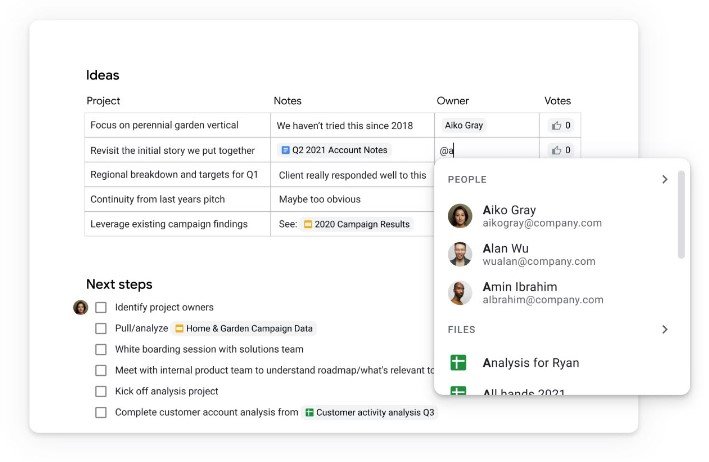This screenshot has height=462, width=709.
Task: Open Q2 2021 Account Notes doc chip
Action: pyautogui.click(x=334, y=150)
